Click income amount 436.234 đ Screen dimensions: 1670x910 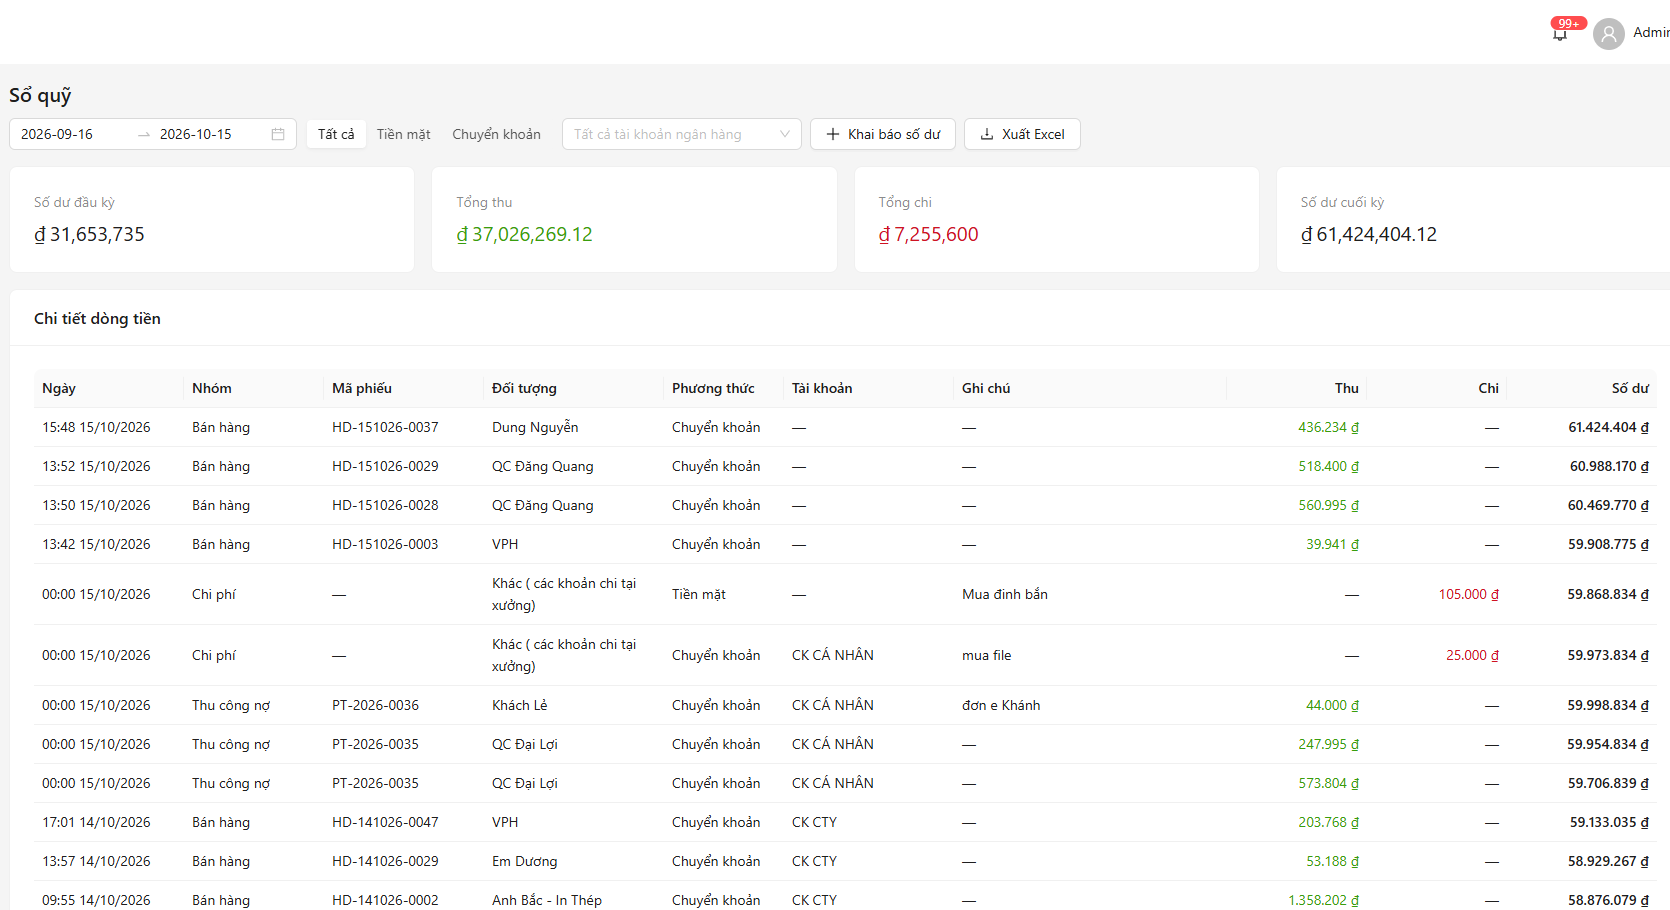coord(1329,427)
